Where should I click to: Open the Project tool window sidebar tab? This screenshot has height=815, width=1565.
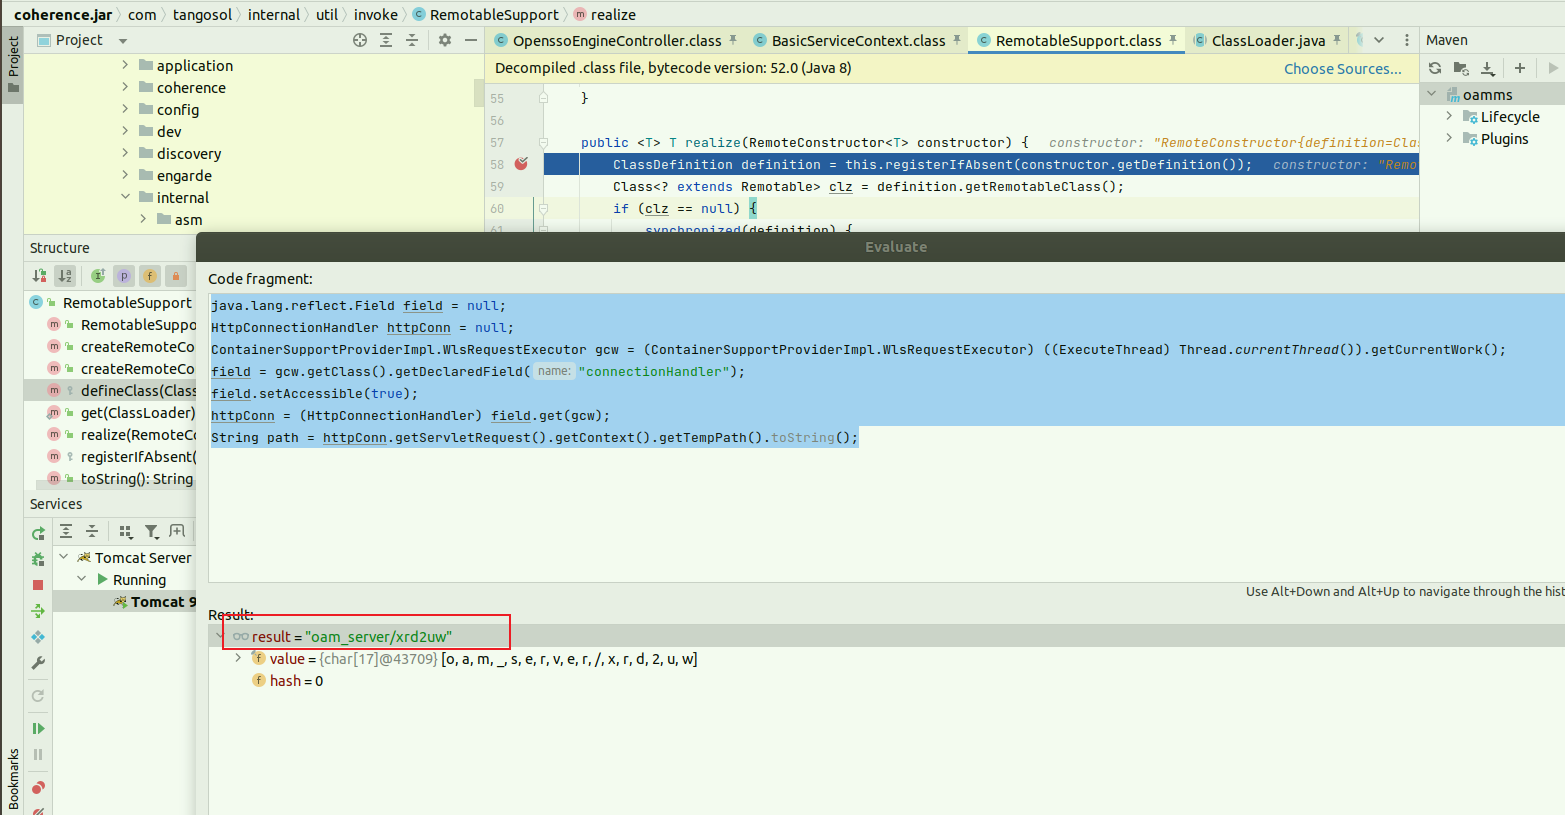pos(13,64)
